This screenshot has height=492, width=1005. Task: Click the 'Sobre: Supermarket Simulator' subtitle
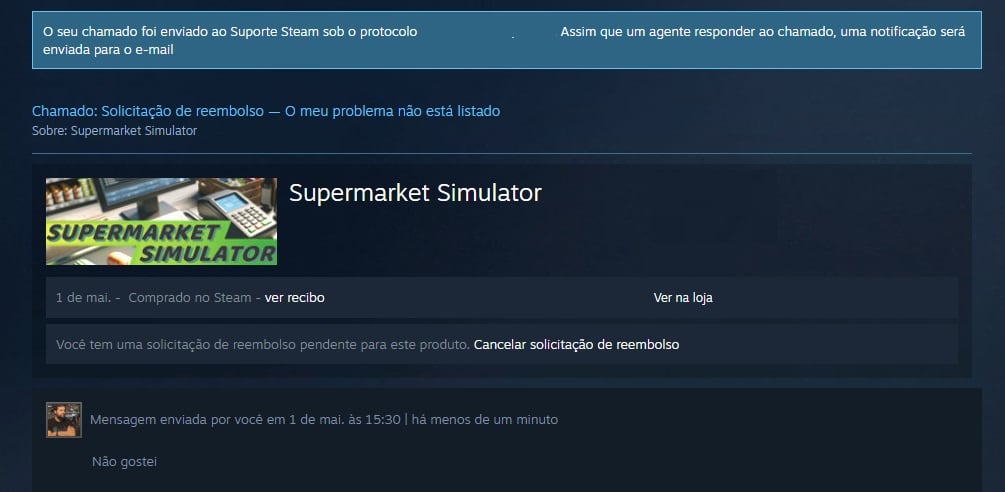115,131
